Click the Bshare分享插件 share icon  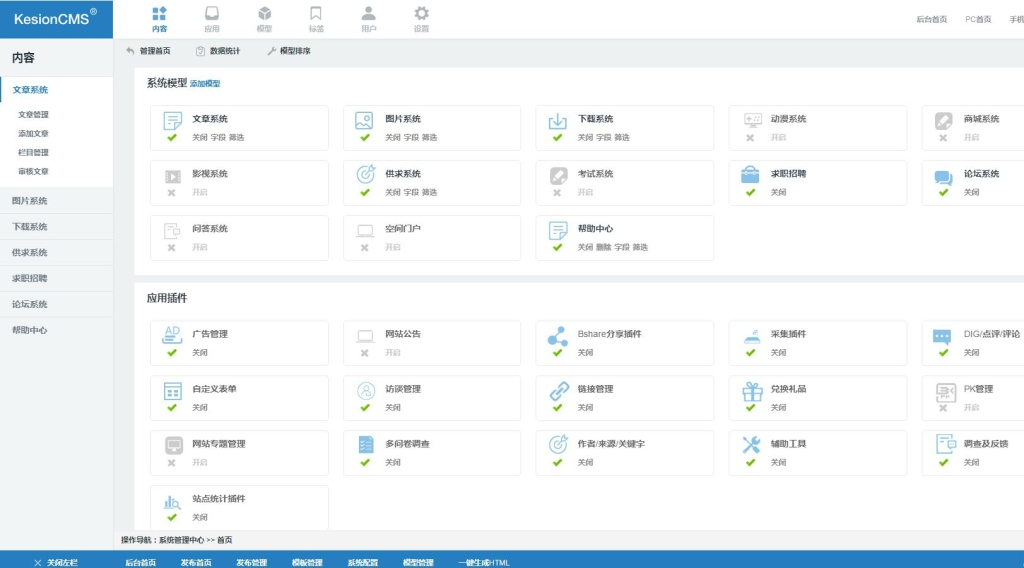pyautogui.click(x=557, y=337)
